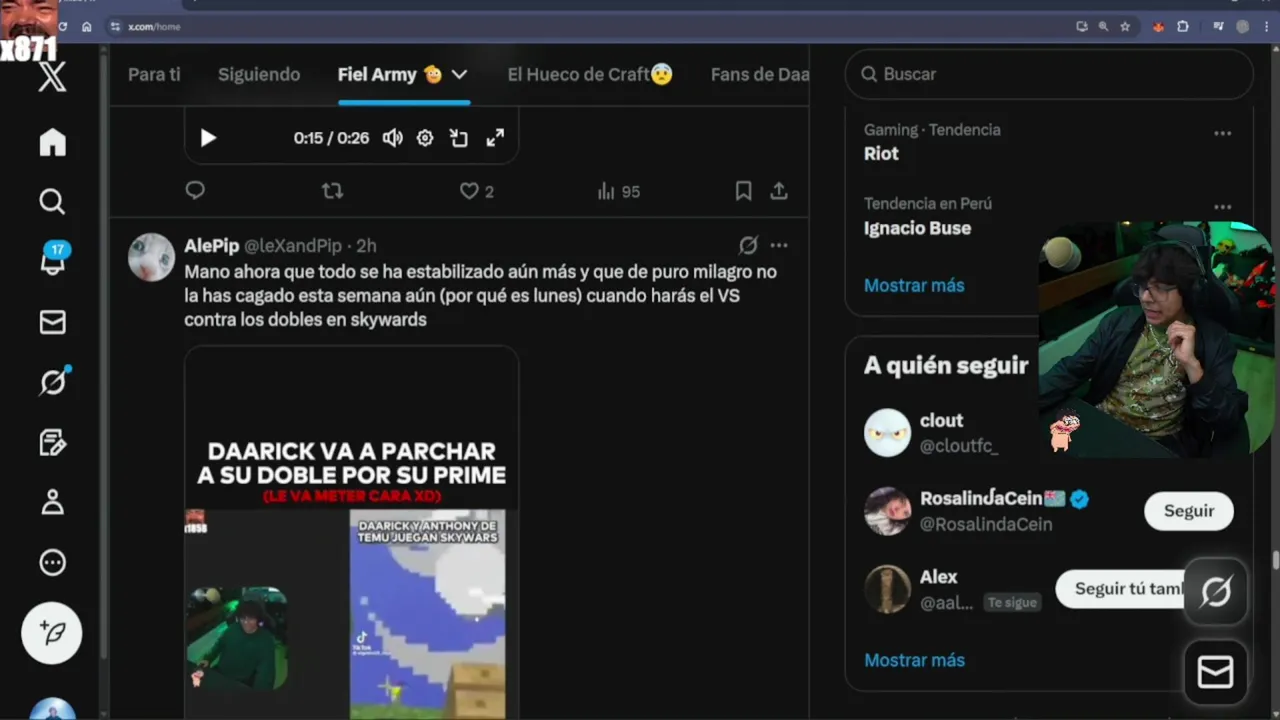Viewport: 1280px width, 720px height.
Task: Bookmark page with star icon
Action: [x=1126, y=27]
